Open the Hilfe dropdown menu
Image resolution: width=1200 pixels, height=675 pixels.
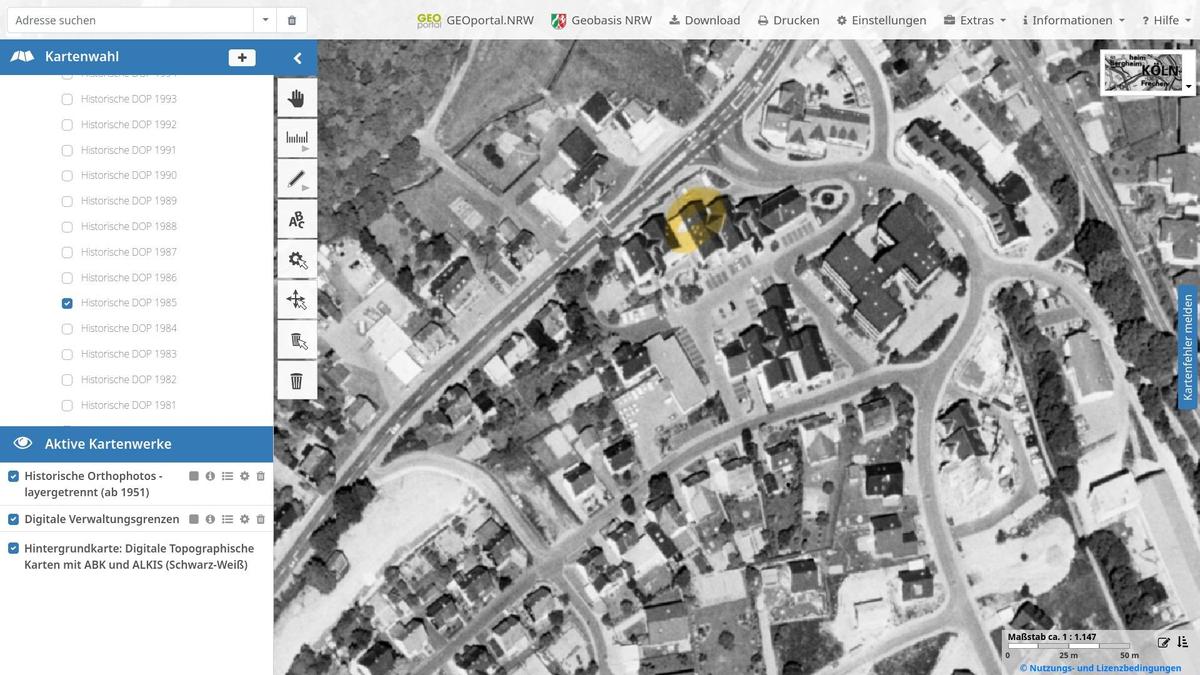1166,20
